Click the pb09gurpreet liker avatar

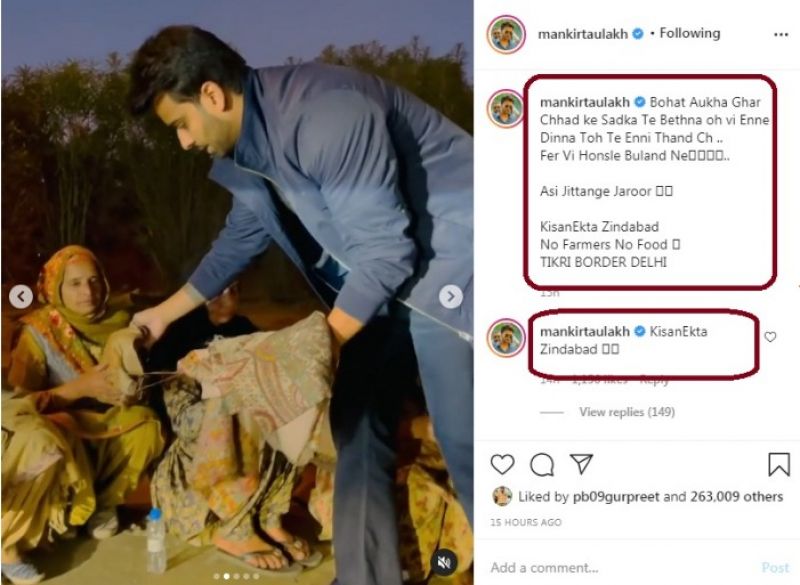point(502,496)
